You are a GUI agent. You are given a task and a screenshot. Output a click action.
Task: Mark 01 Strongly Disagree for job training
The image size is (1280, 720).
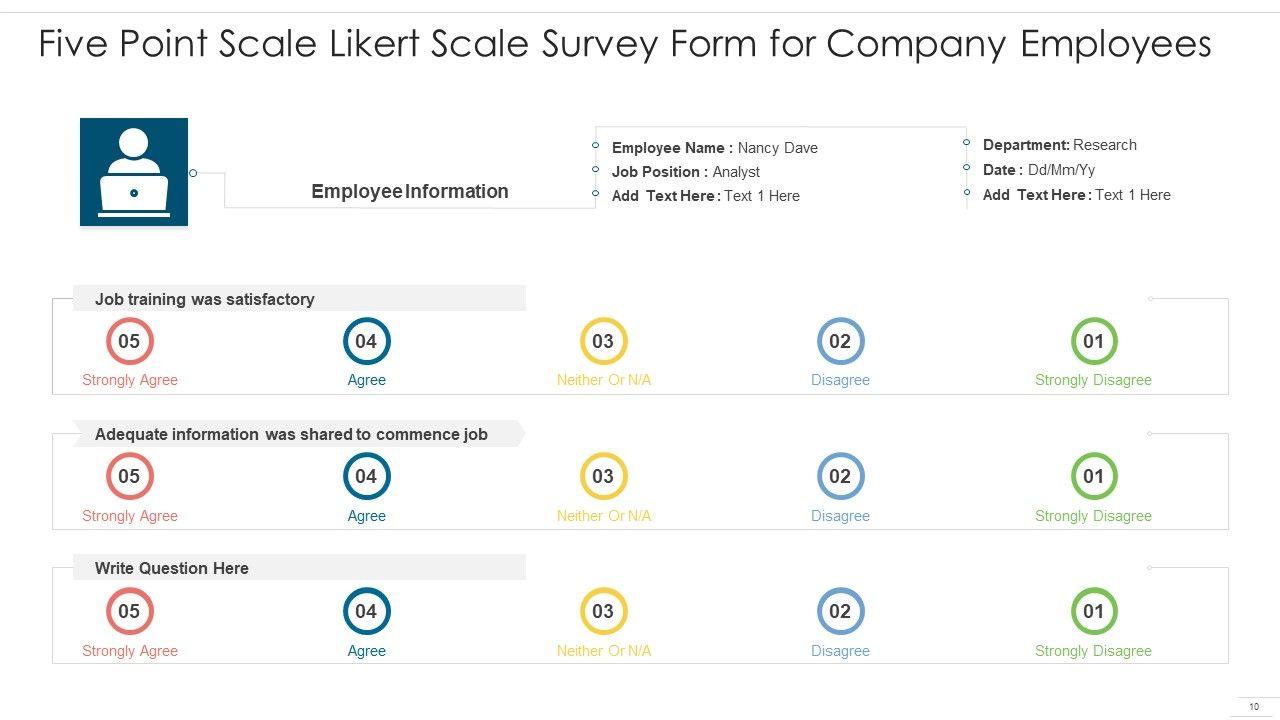click(x=1093, y=342)
